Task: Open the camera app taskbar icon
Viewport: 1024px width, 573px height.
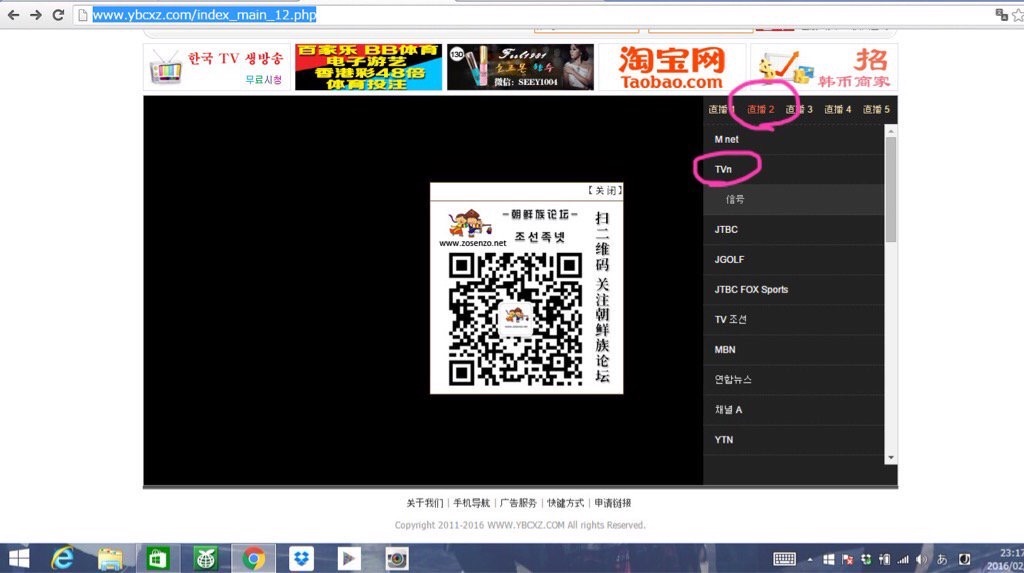Action: 396,559
